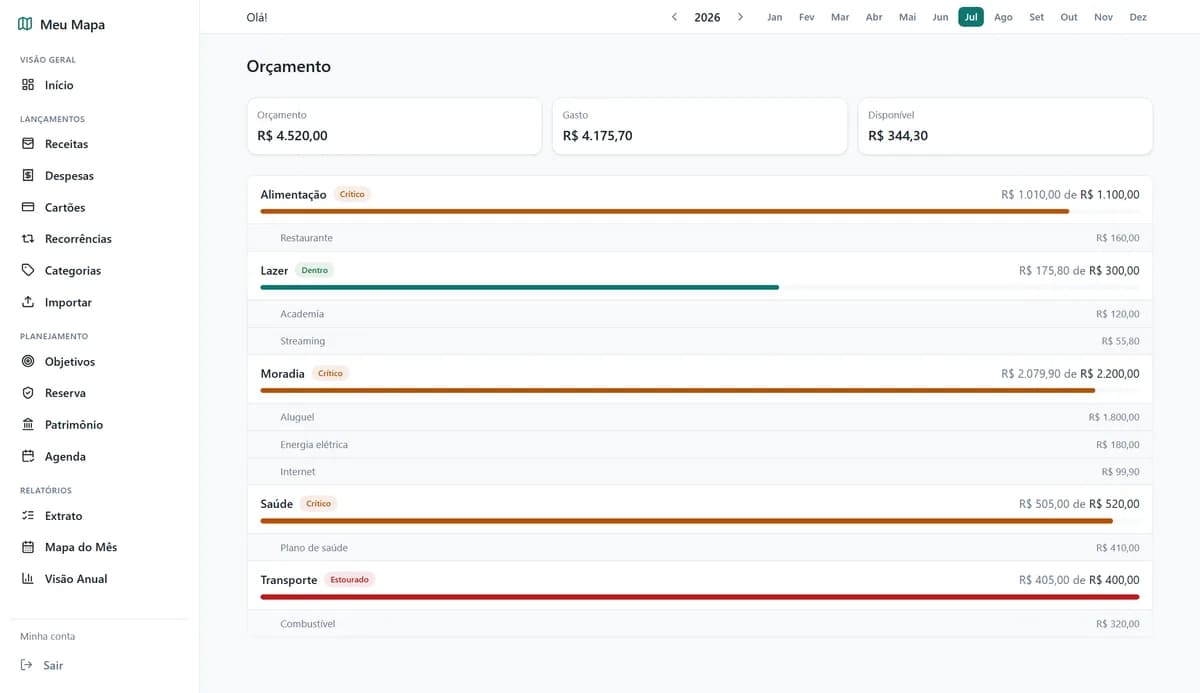Image resolution: width=1200 pixels, height=693 pixels.
Task: Click the Recorrências repeat-arrows icon
Action: [28, 239]
